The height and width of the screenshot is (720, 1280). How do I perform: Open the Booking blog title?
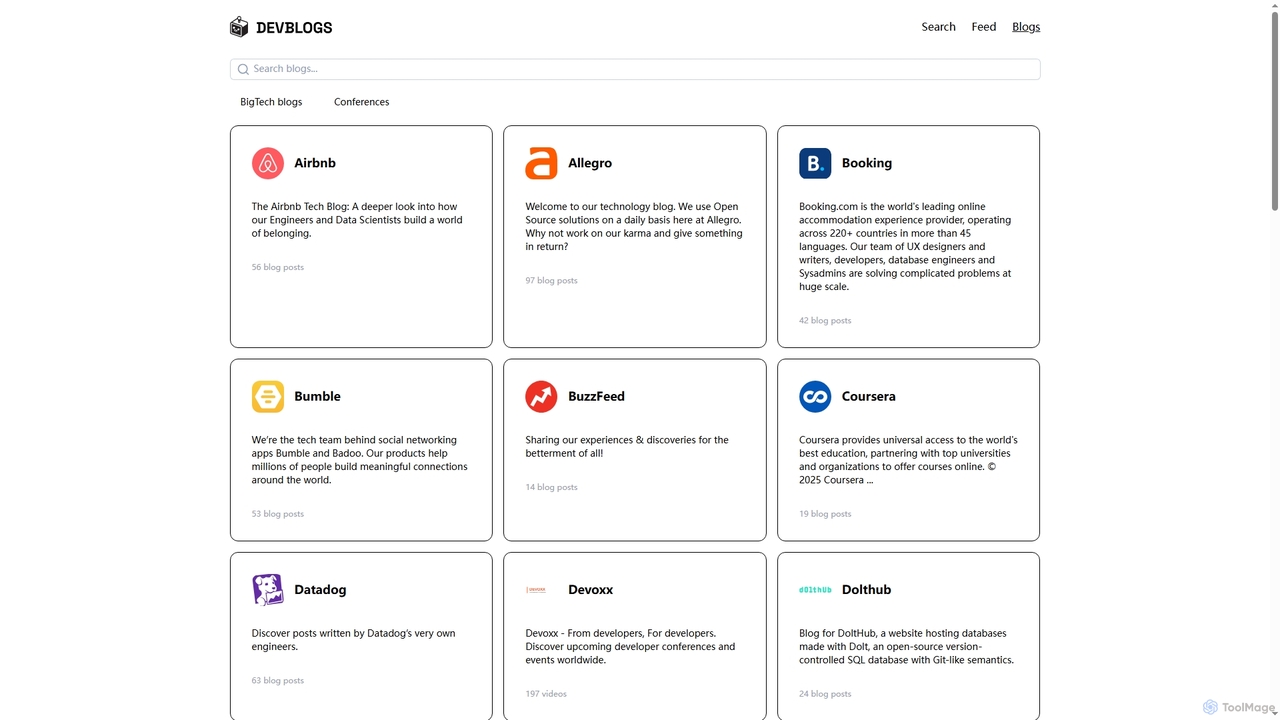pyautogui.click(x=867, y=163)
